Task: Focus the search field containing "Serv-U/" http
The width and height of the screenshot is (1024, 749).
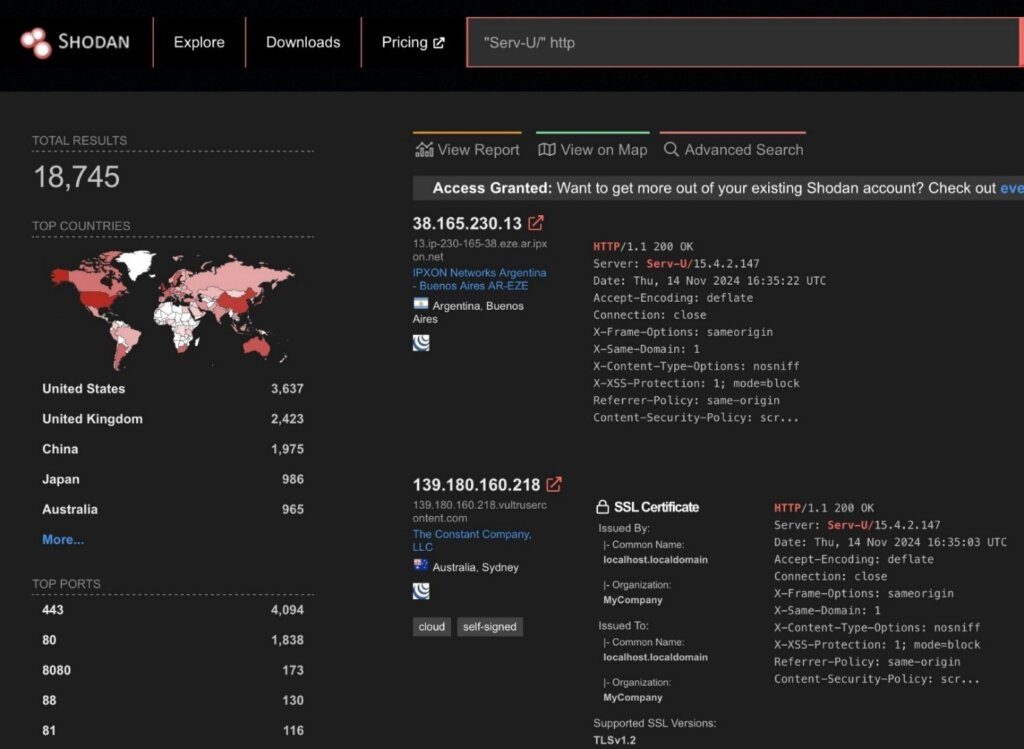Action: [743, 42]
